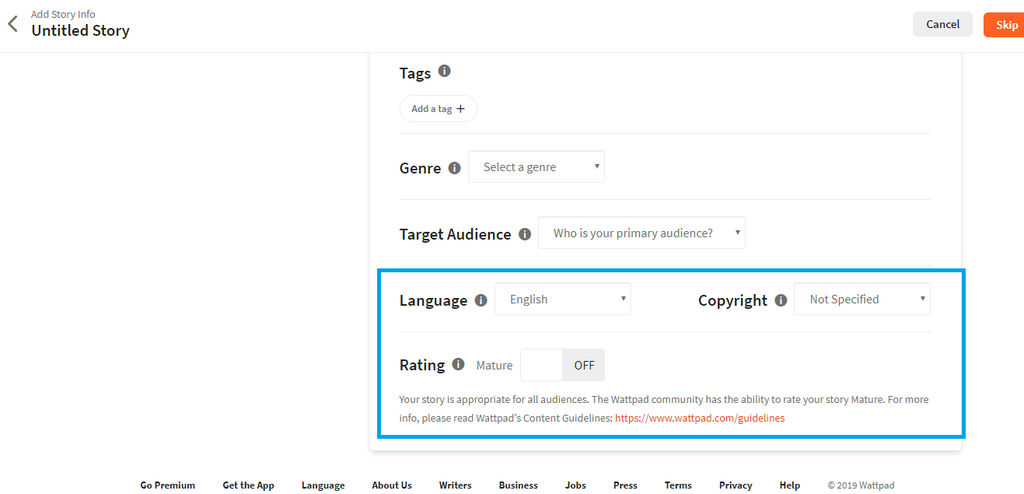1024x494 pixels.
Task: Click info icon beside Target Audience
Action: 524,234
